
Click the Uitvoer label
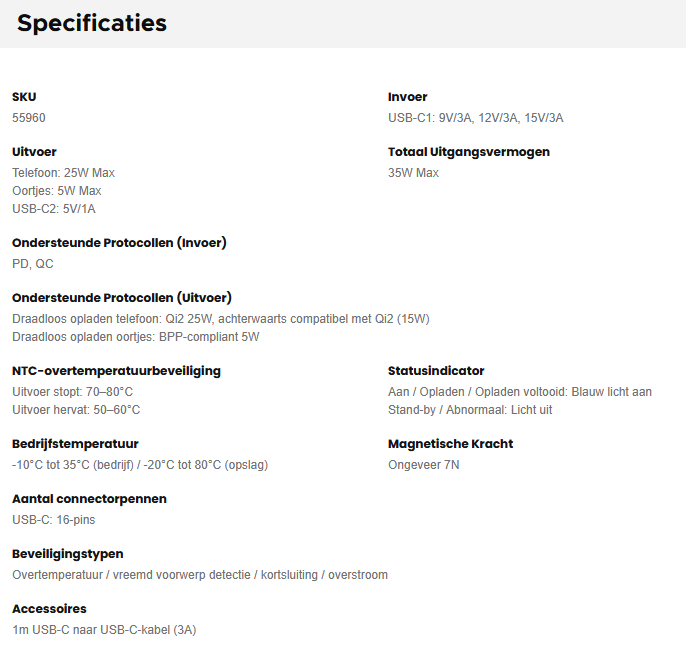click(34, 152)
